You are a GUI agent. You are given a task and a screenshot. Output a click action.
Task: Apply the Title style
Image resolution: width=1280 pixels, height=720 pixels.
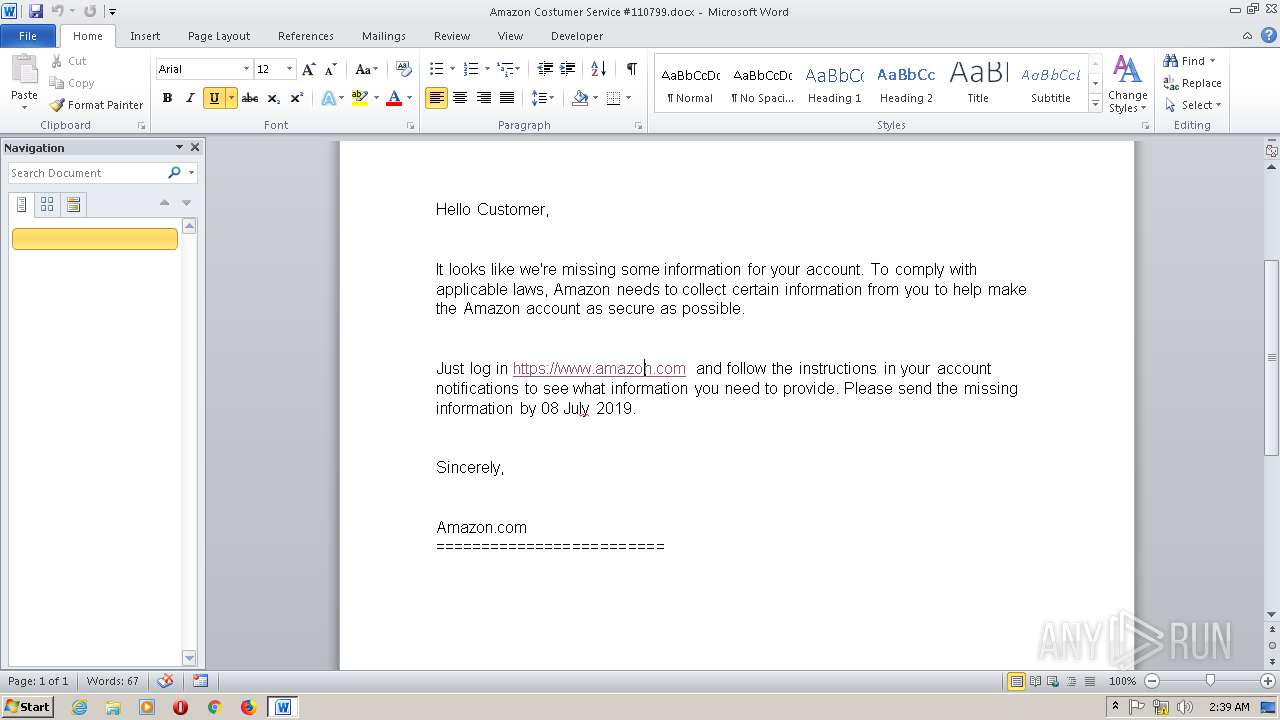[978, 84]
